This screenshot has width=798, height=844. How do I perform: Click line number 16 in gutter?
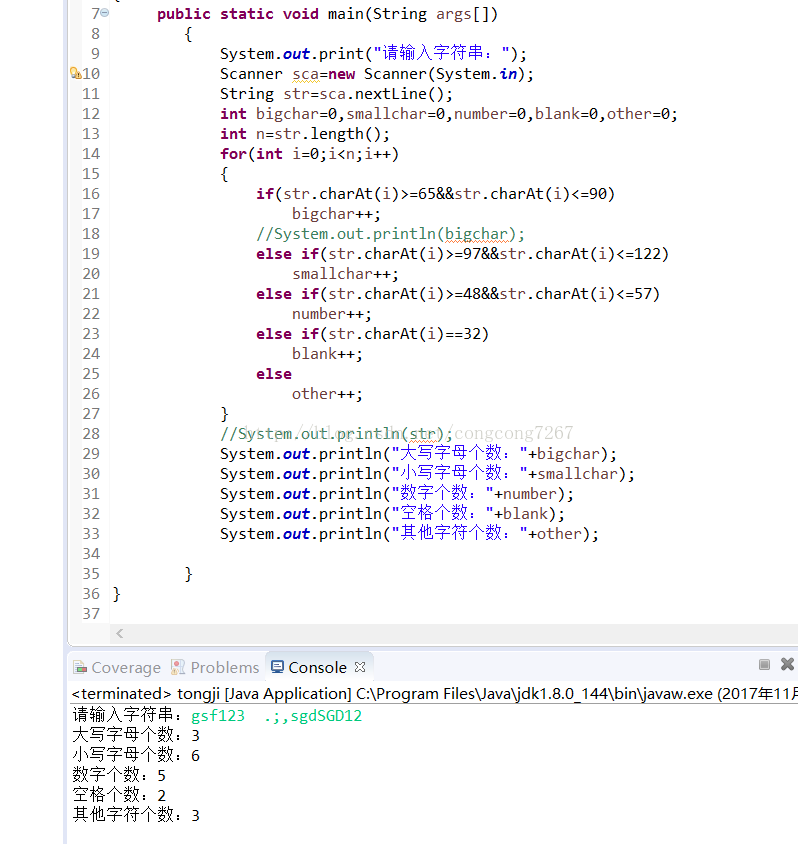coord(91,194)
